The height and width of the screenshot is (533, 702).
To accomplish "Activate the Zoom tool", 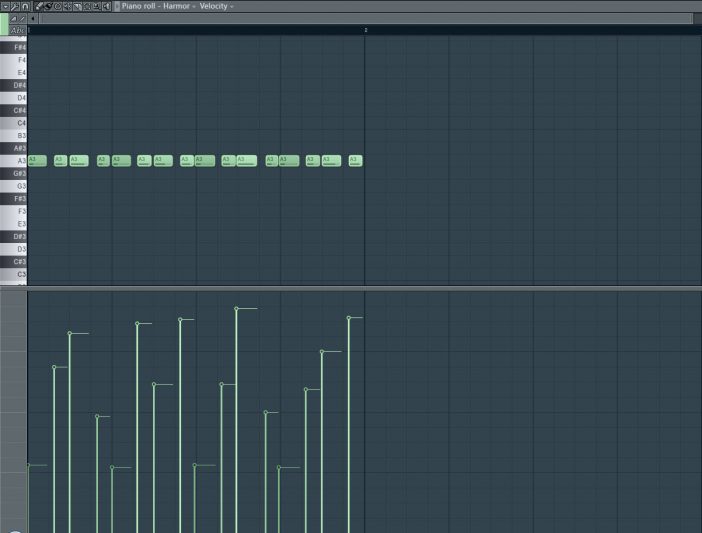I will click(x=97, y=6).
